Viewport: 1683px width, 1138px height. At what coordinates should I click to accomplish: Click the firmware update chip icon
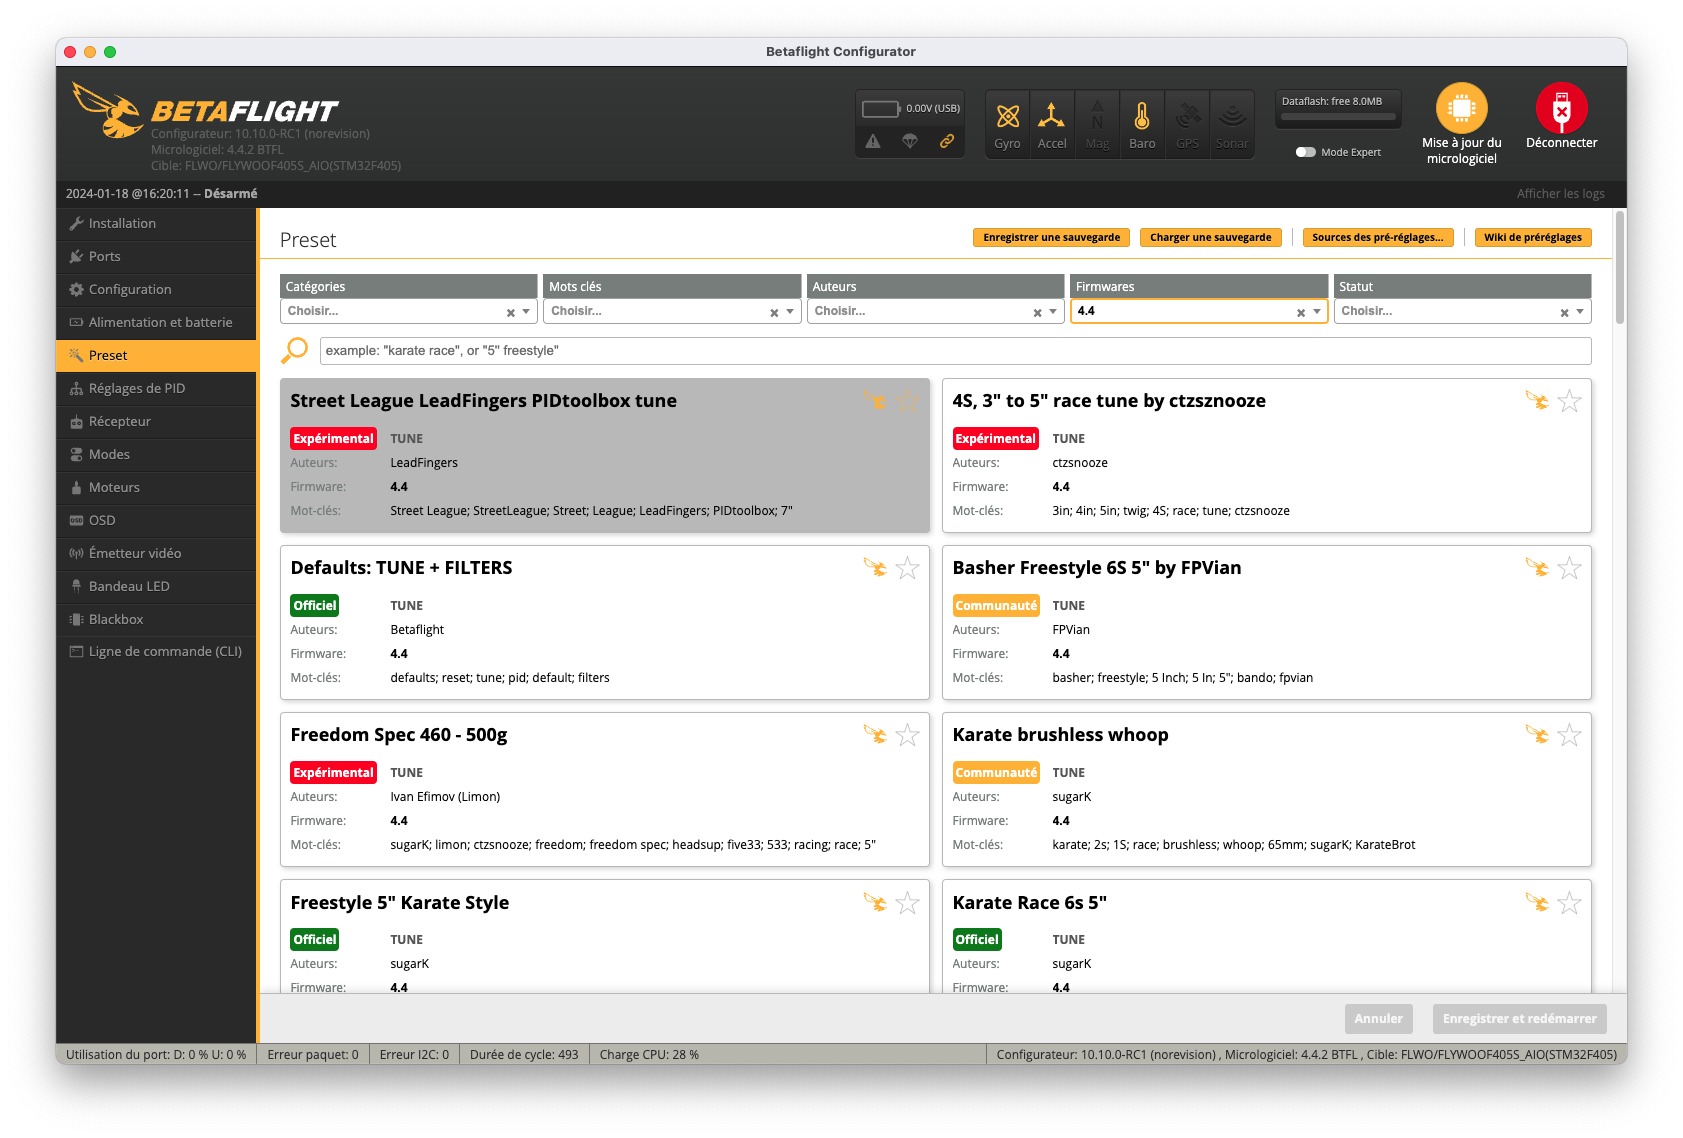pyautogui.click(x=1462, y=108)
